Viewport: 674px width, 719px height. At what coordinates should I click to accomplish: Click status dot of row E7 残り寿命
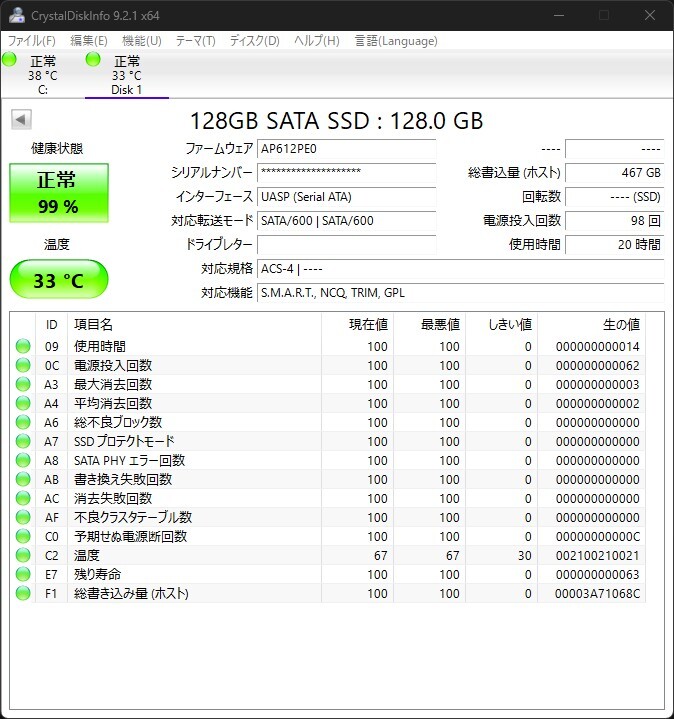(23, 574)
